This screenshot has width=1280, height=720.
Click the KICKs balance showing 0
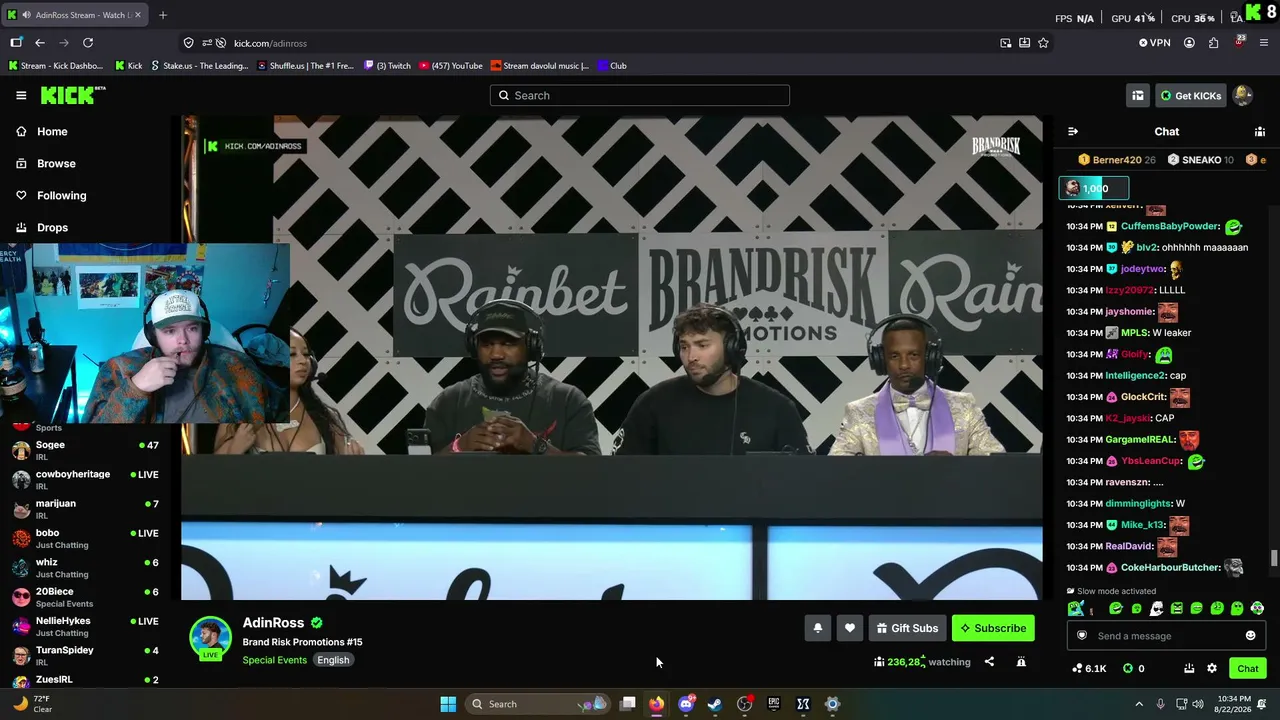click(1133, 668)
